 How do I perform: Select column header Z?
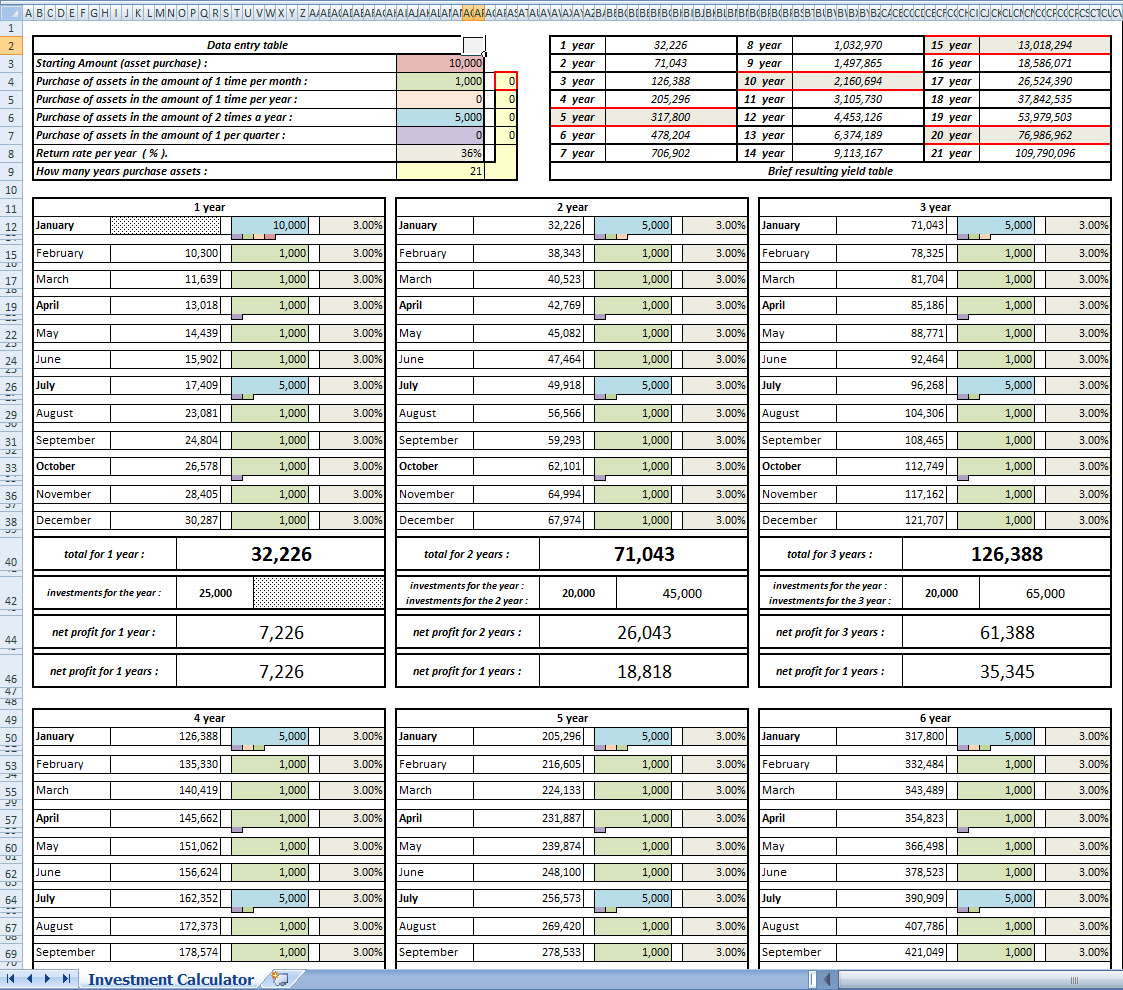coord(303,13)
